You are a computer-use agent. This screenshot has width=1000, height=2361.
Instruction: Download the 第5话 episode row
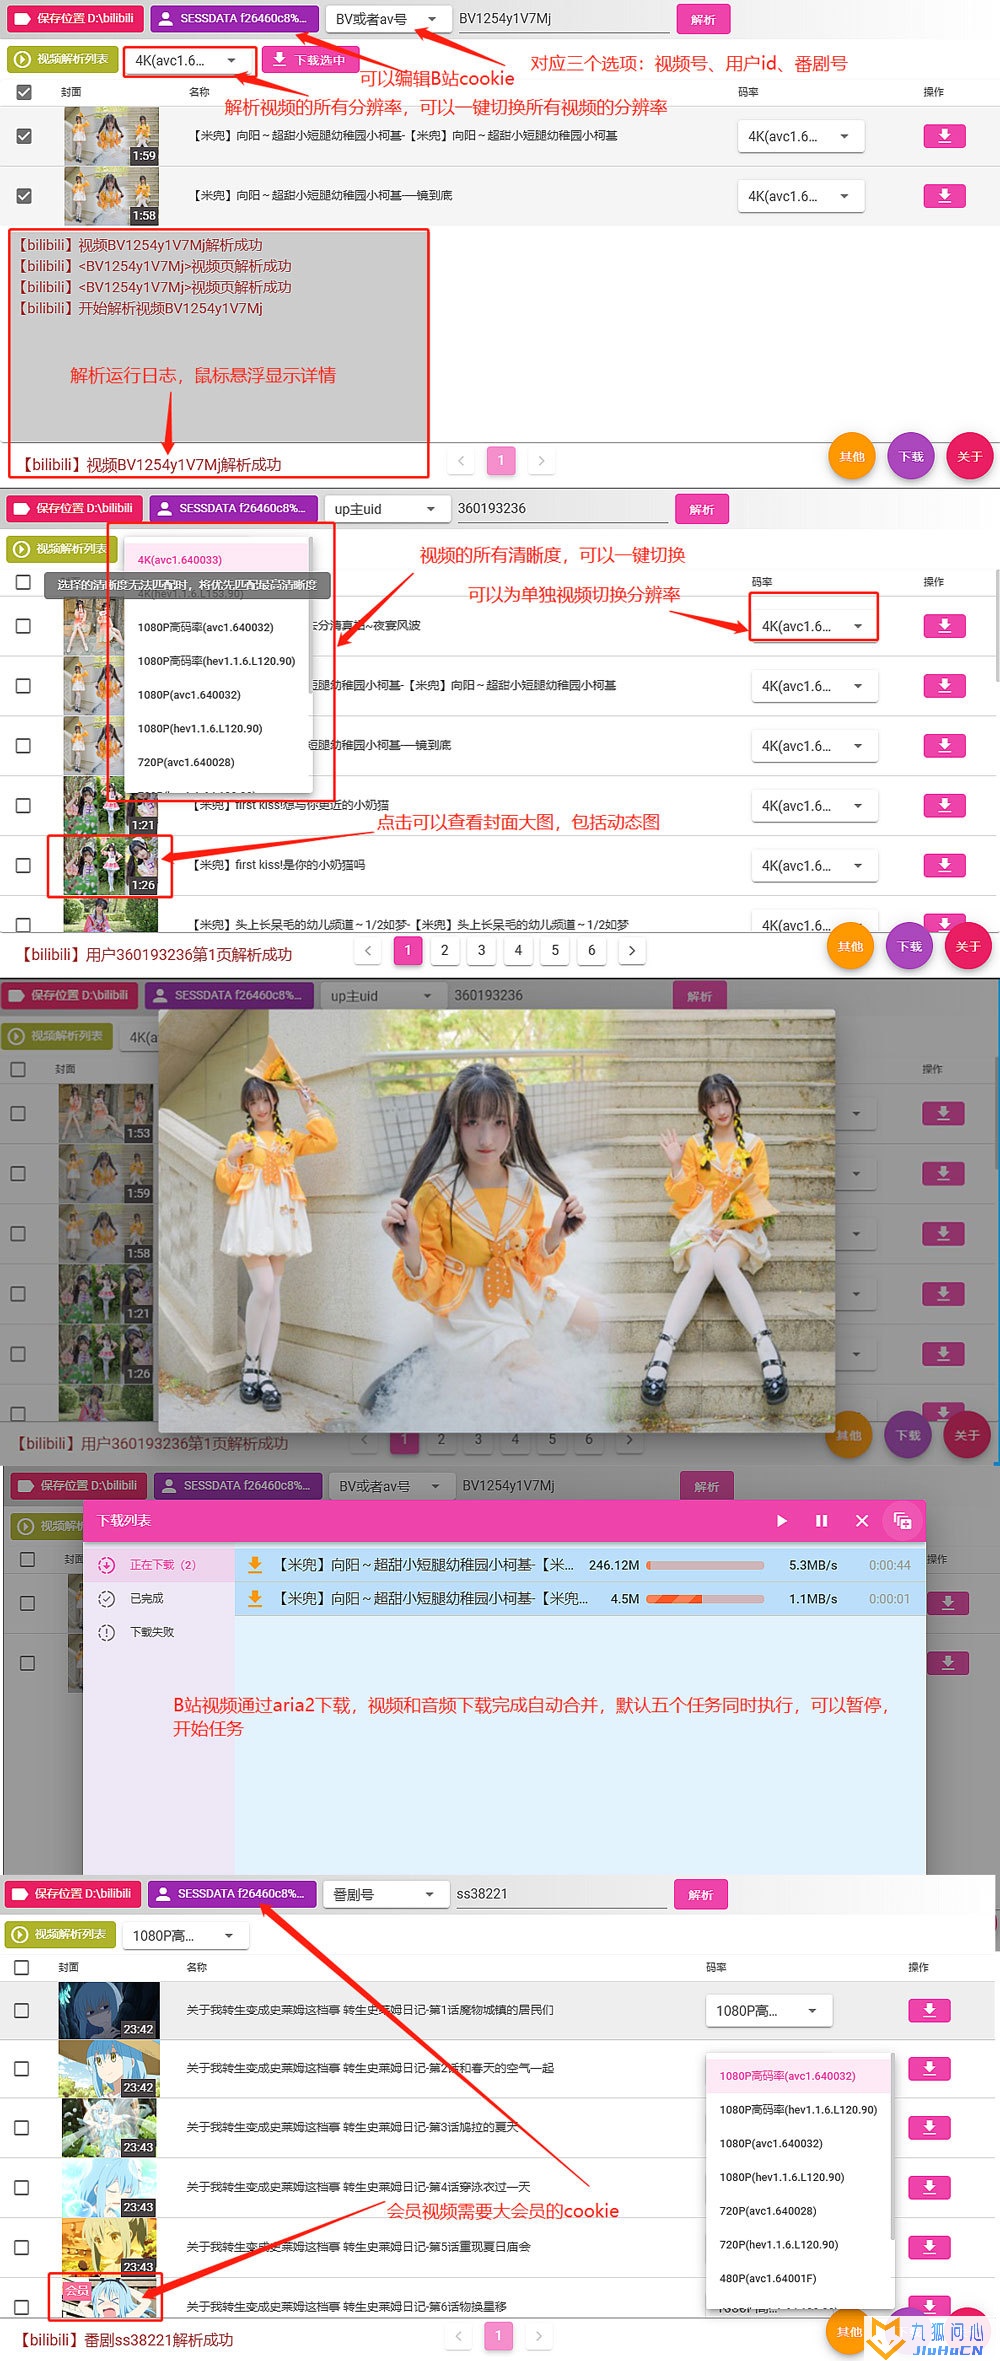[x=929, y=2247]
